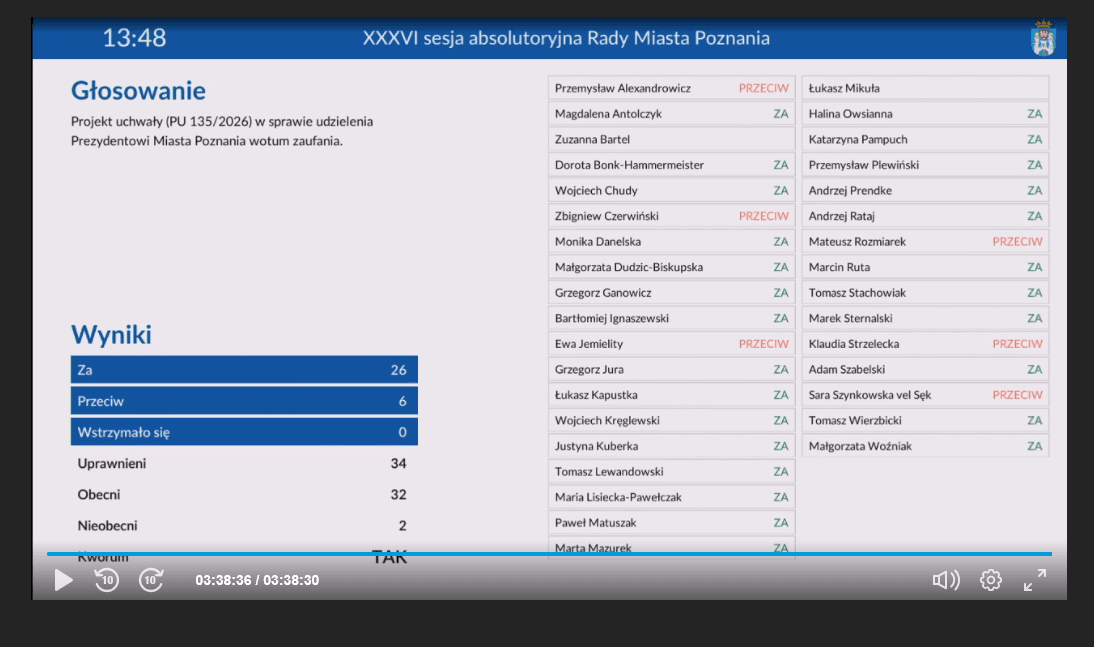This screenshot has width=1094, height=647.
Task: Click the 'Nieobecni' row
Action: (244, 526)
